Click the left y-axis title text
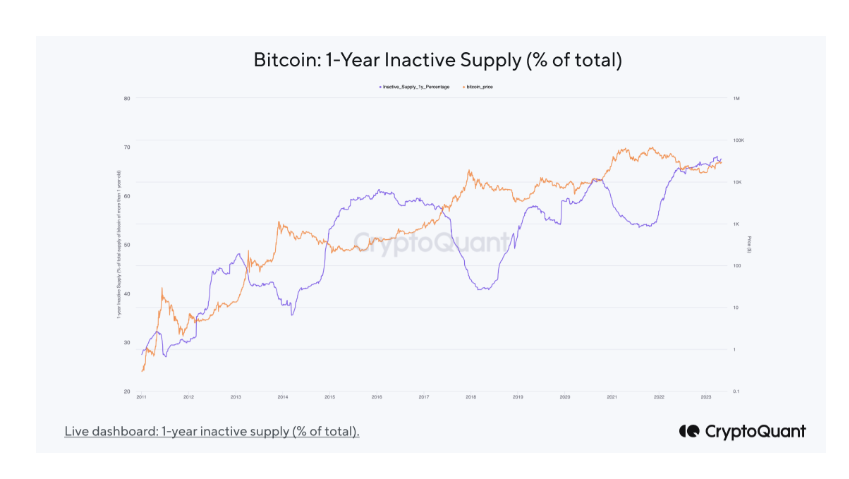Viewport: 849px width, 479px height. pos(118,245)
